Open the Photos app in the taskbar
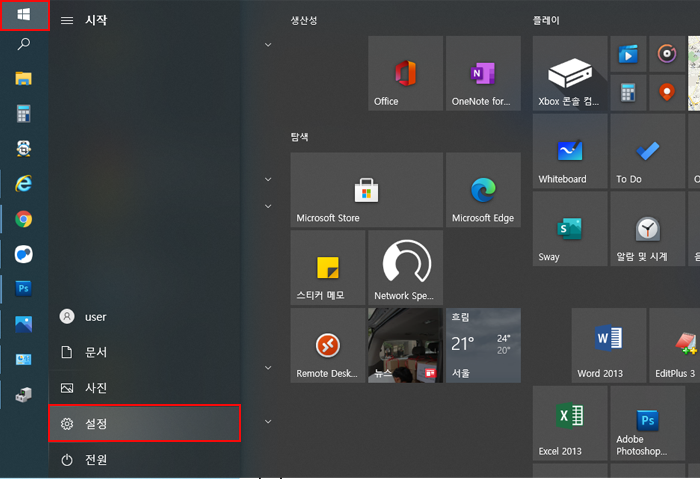This screenshot has width=700, height=479. [24, 324]
